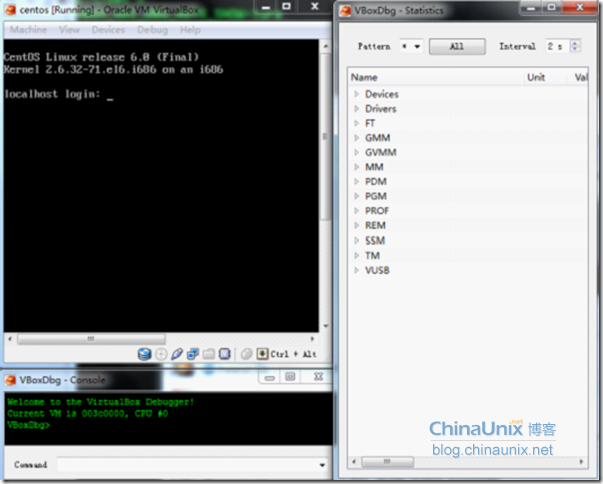Expand the PGM tree node
This screenshot has width=603, height=484.
(356, 196)
